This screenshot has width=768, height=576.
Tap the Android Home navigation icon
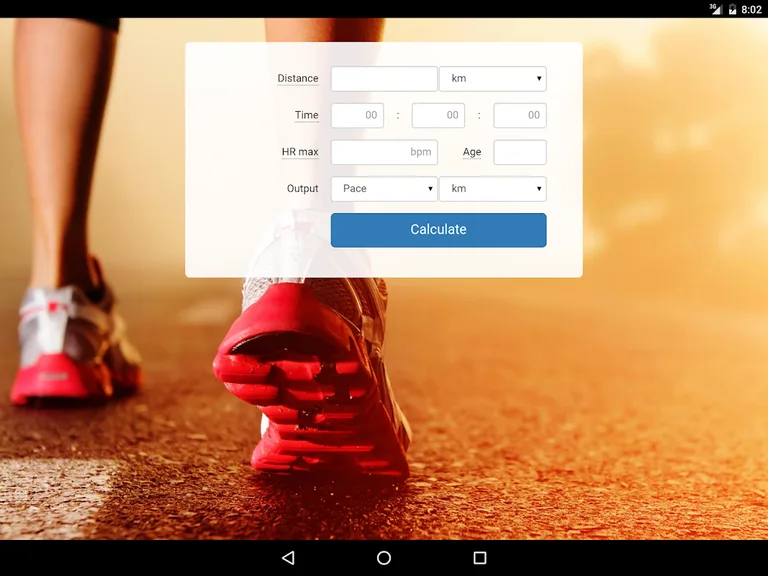384,558
